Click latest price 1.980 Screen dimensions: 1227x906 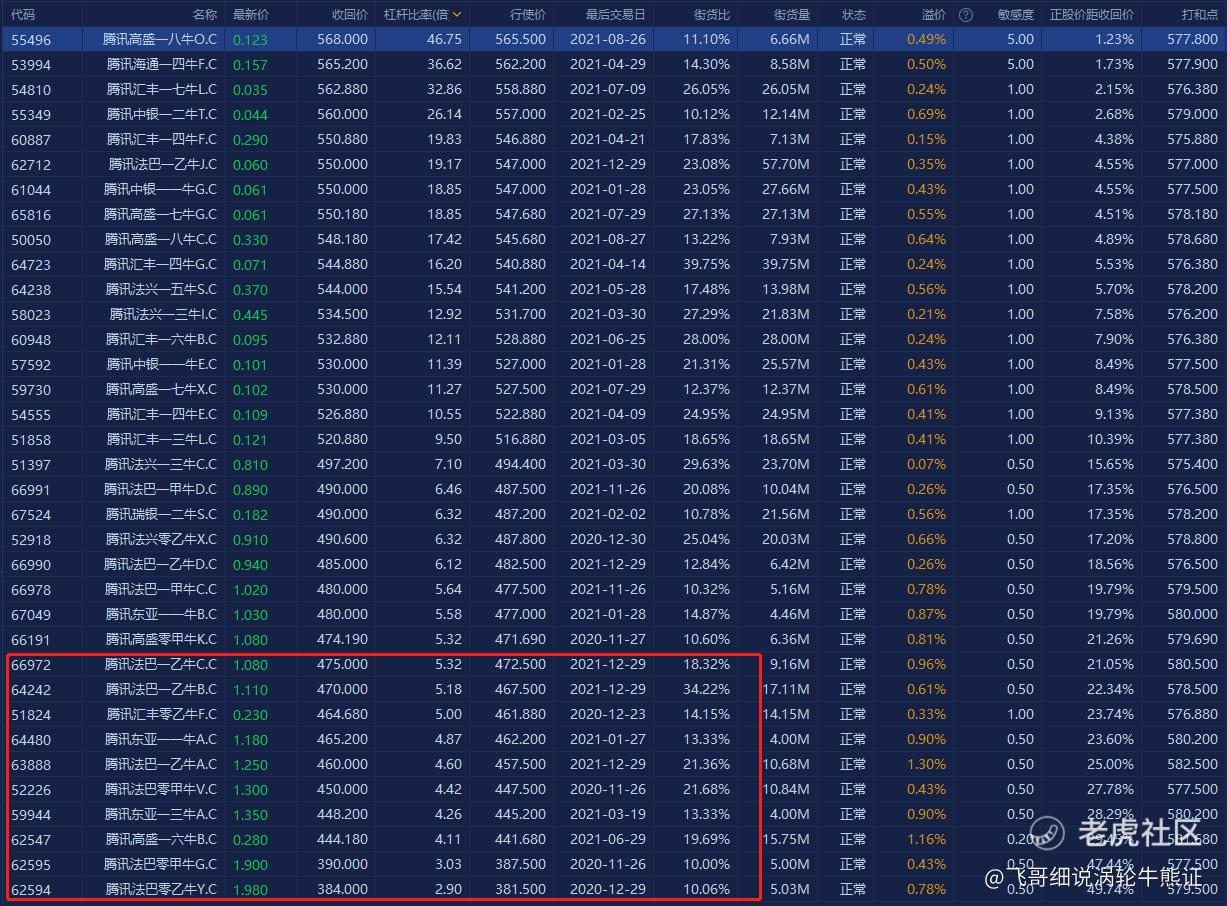pyautogui.click(x=250, y=889)
